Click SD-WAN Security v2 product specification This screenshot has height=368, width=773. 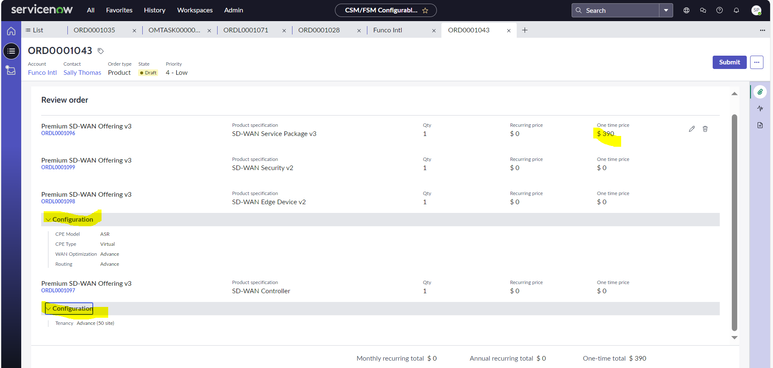[263, 168]
